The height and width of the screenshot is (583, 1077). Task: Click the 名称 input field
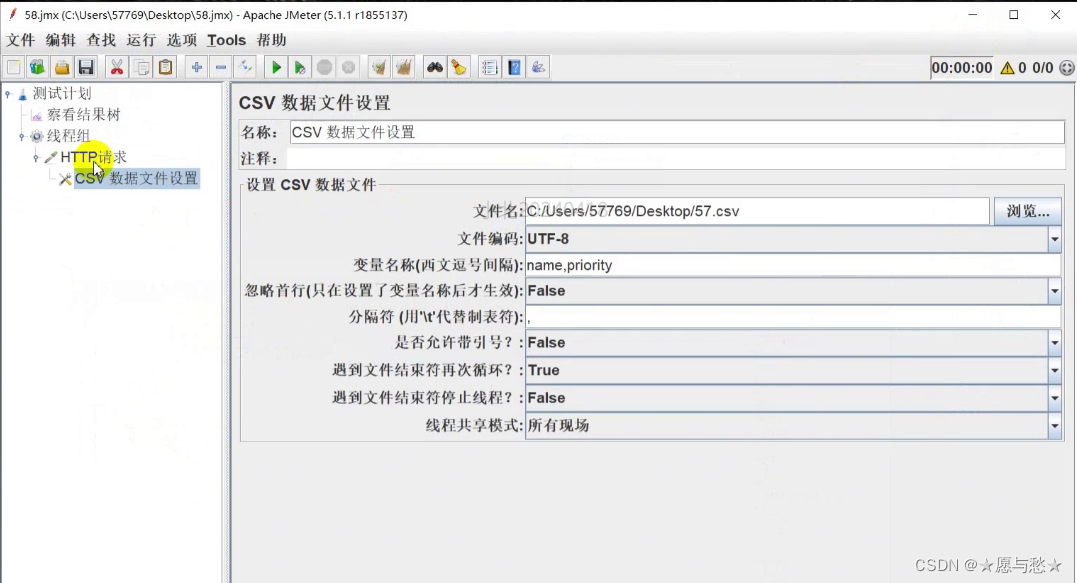[676, 133]
